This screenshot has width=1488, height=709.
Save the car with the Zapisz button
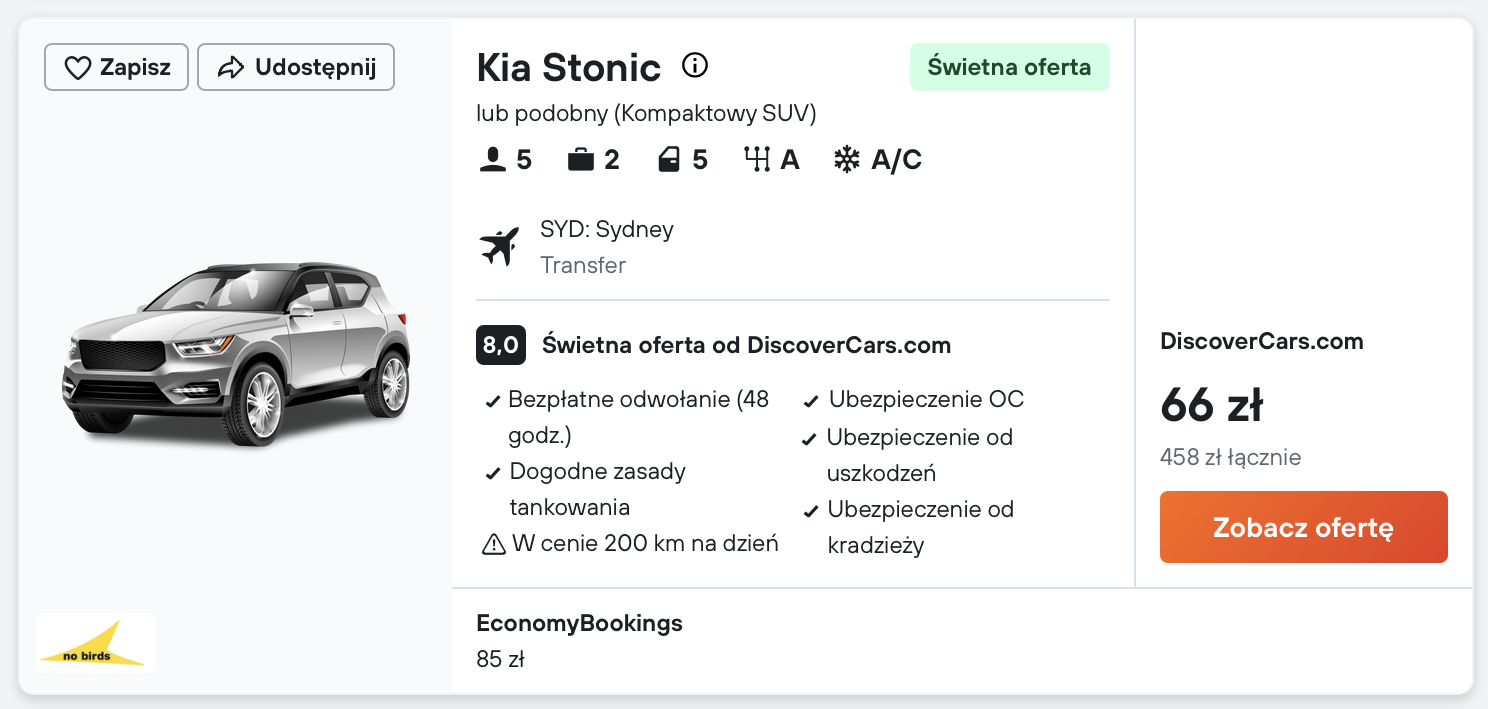[x=116, y=68]
